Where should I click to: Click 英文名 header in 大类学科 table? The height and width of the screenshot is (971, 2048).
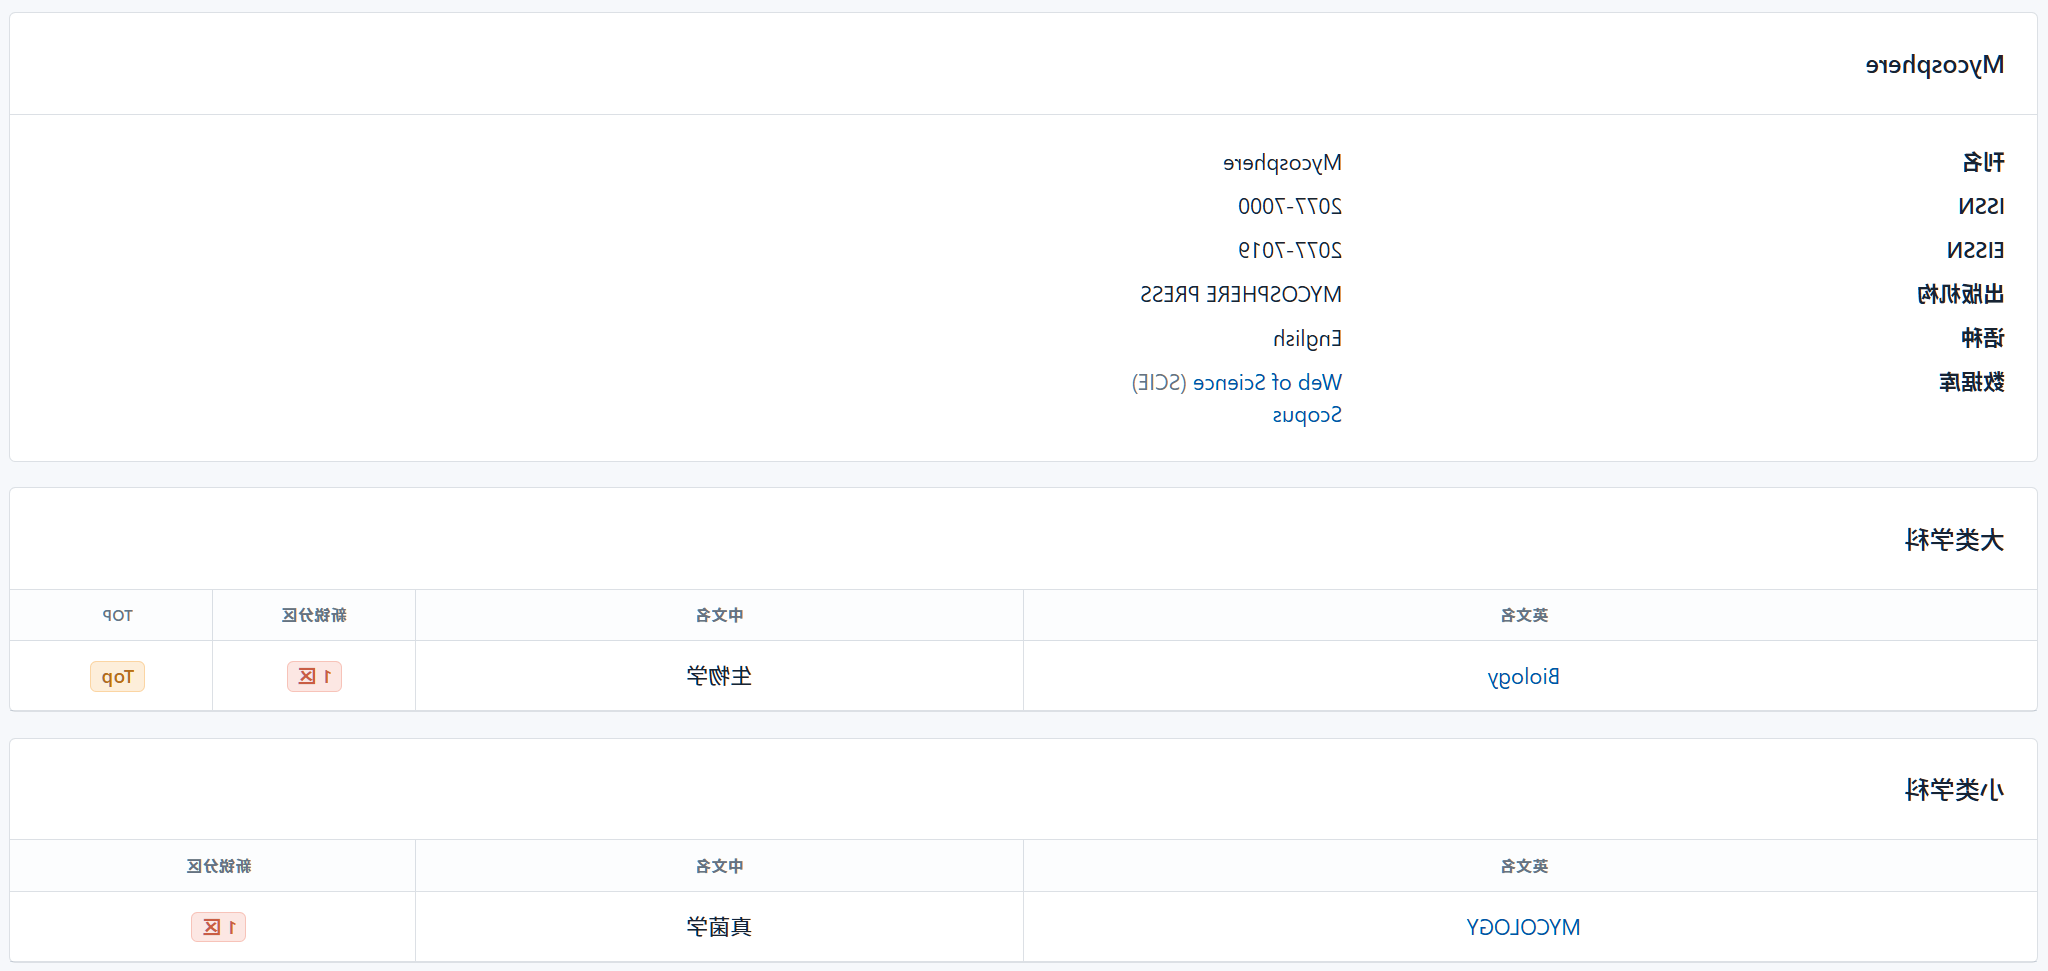[1524, 615]
